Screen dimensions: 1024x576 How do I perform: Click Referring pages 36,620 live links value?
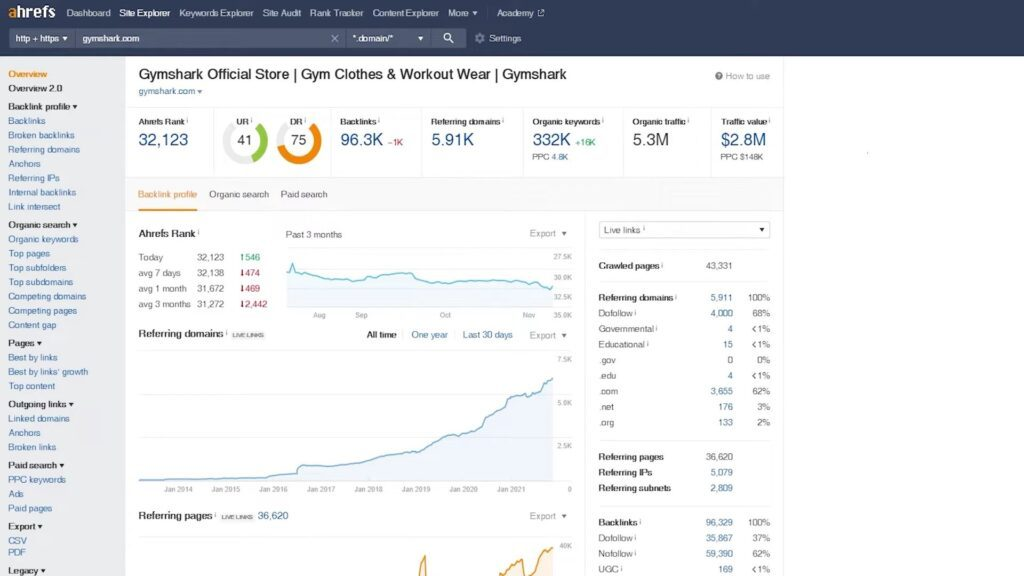(272, 516)
